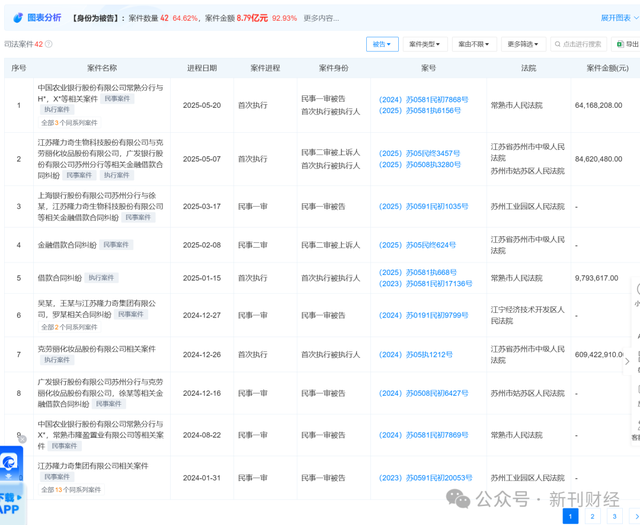Click the right arrow on the side panel

(x=627, y=361)
